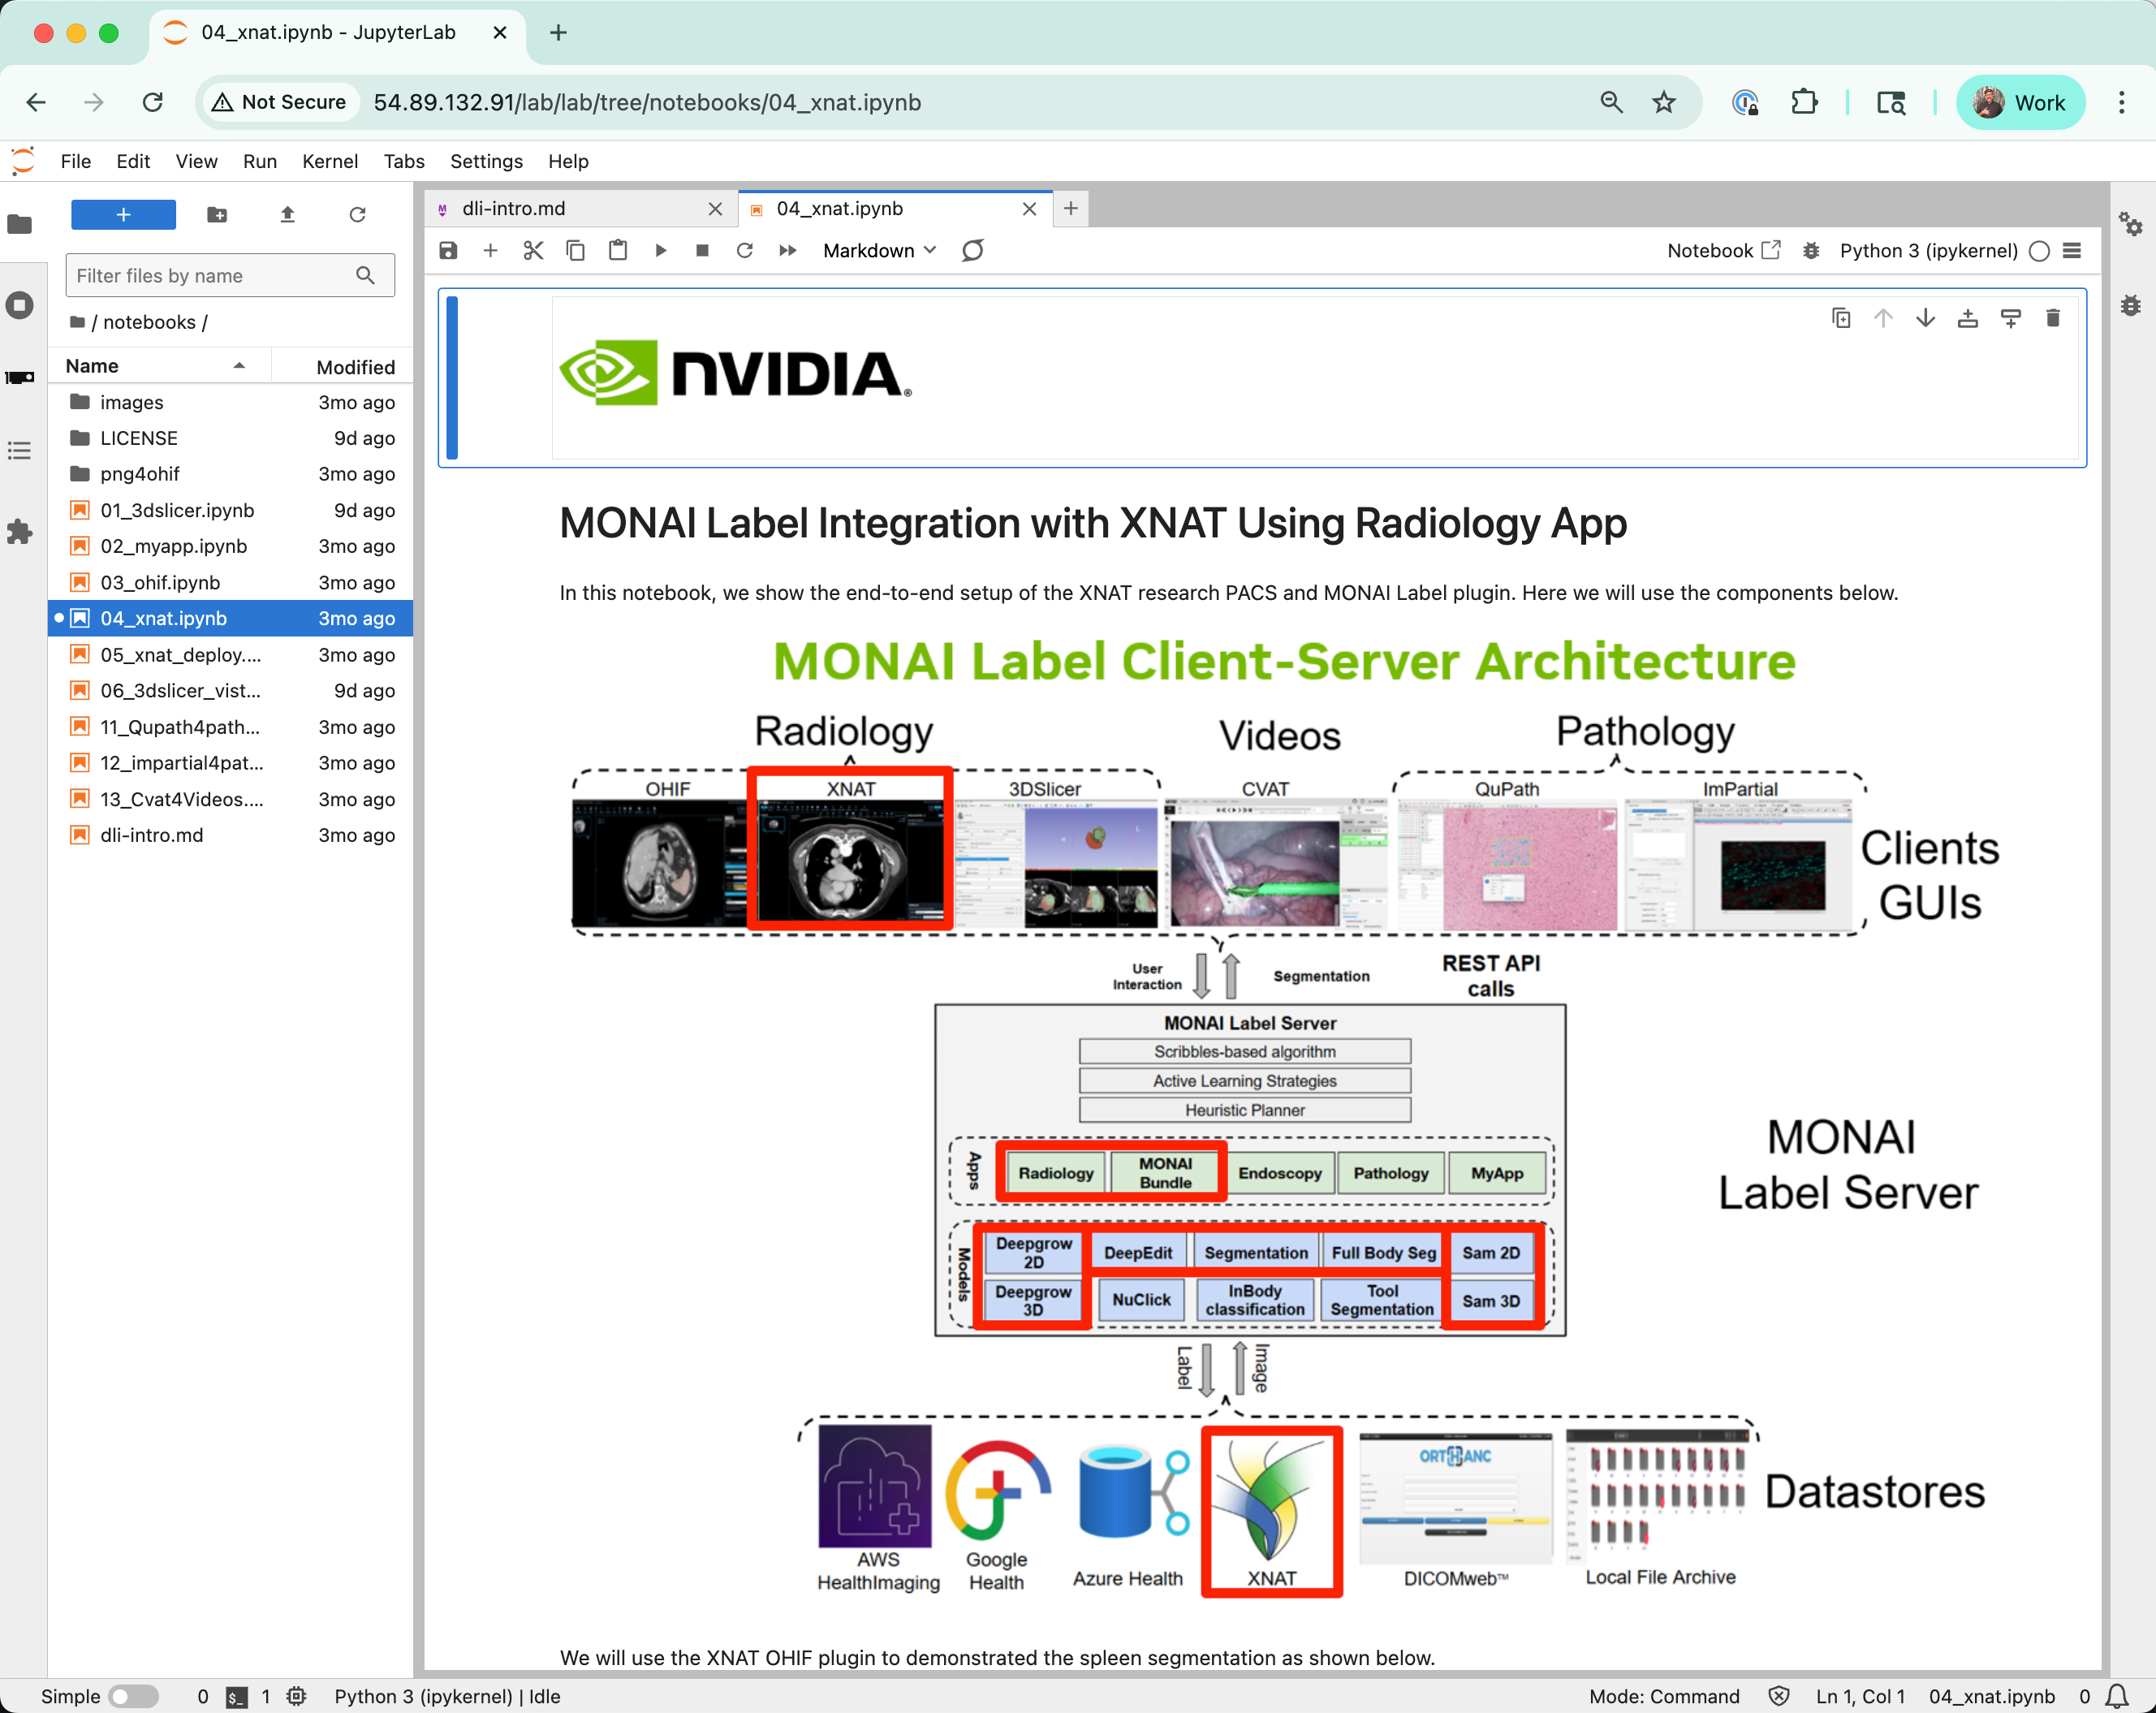Viewport: 2156px width, 1713px height.
Task: Cut the selected cell with the scissors icon
Action: [533, 251]
